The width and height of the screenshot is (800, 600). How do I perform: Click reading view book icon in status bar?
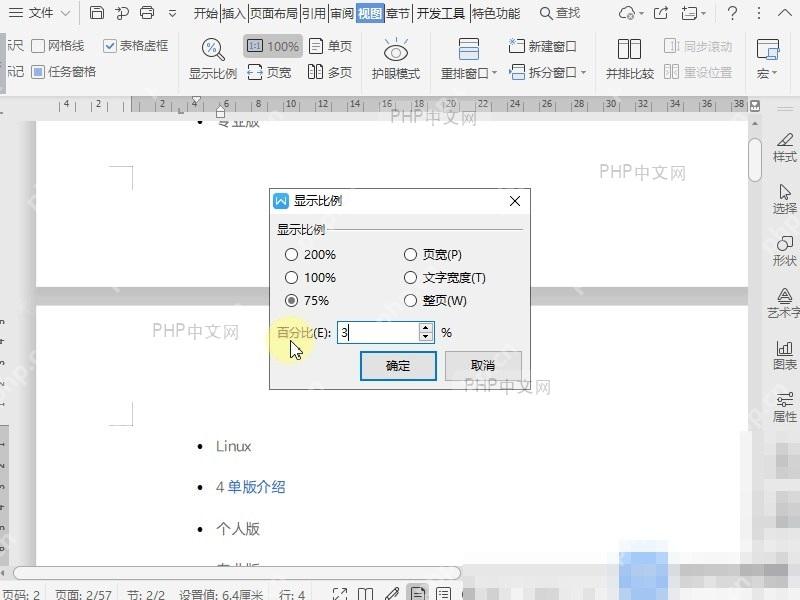coord(365,594)
